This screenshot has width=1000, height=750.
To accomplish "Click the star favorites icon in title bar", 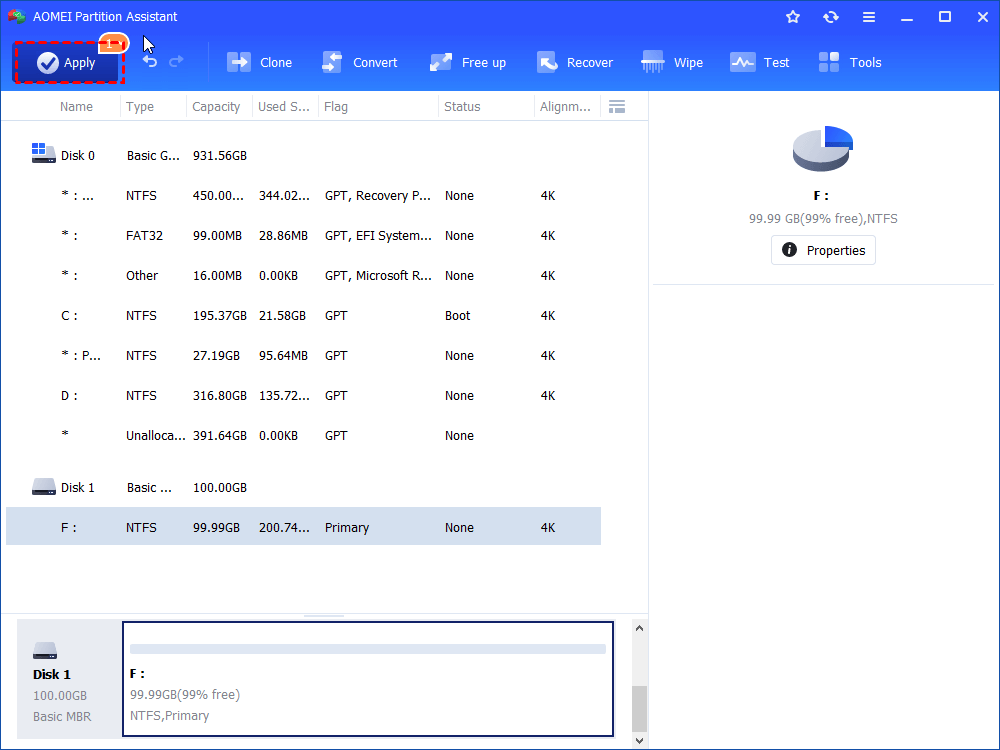I will 793,17.
